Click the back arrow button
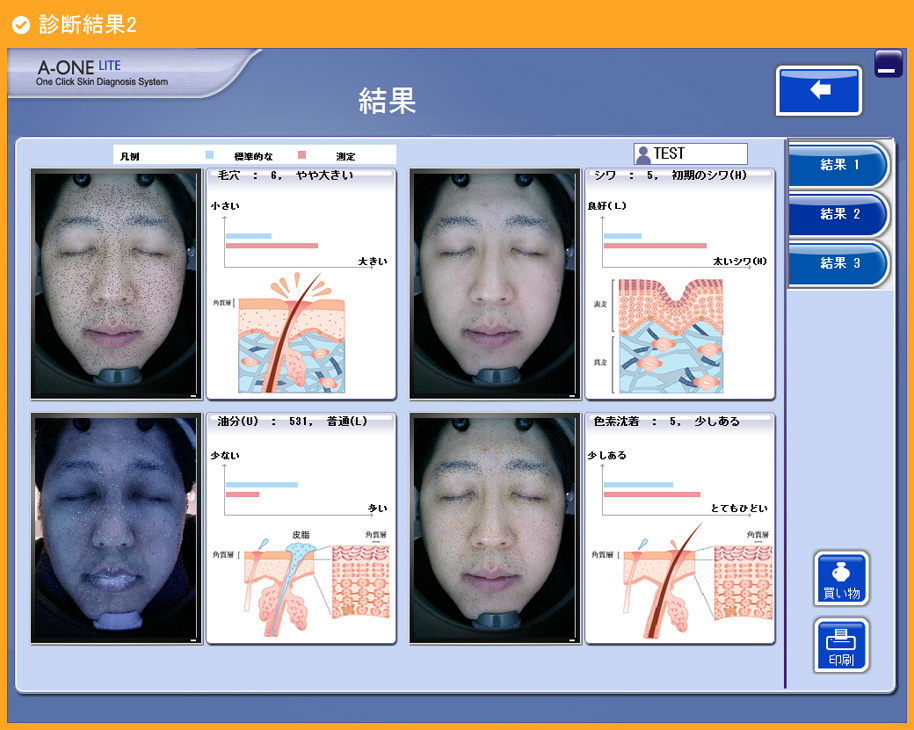914x730 pixels. pos(819,91)
